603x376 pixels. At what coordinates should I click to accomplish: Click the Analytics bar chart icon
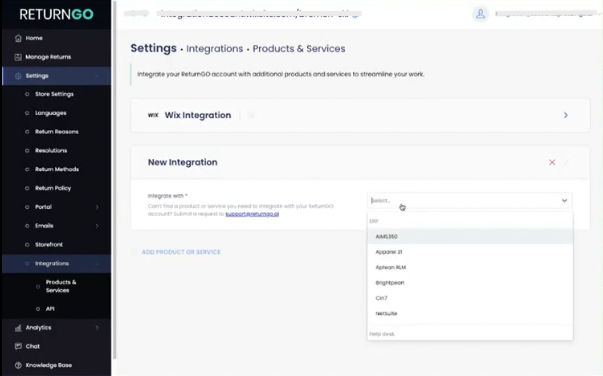[x=18, y=328]
